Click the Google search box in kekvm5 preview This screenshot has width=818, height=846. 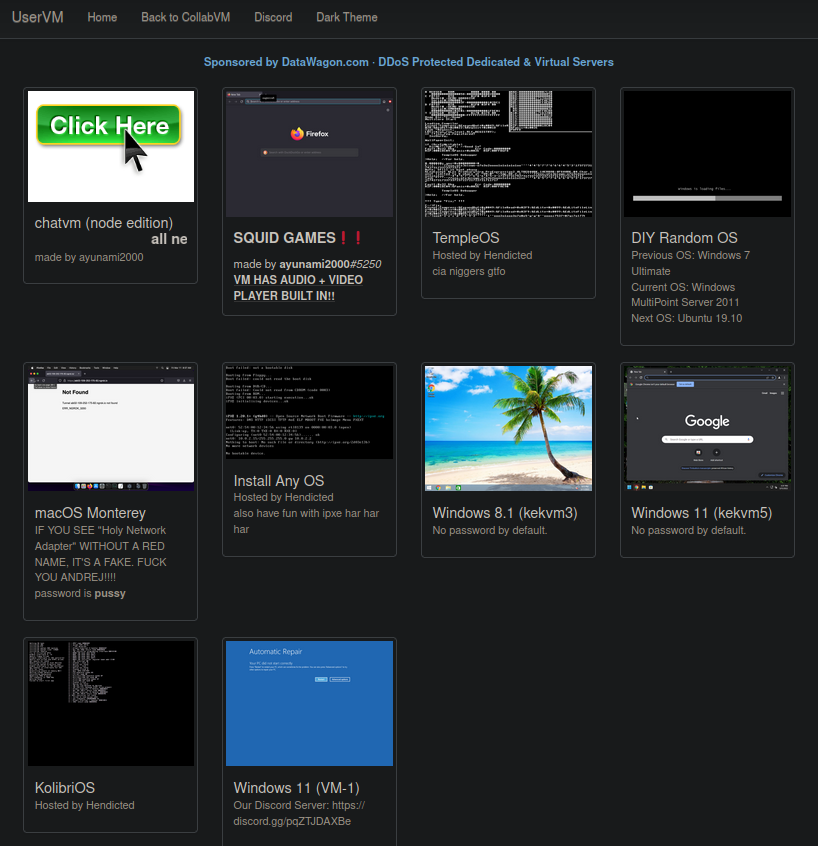[x=707, y=439]
